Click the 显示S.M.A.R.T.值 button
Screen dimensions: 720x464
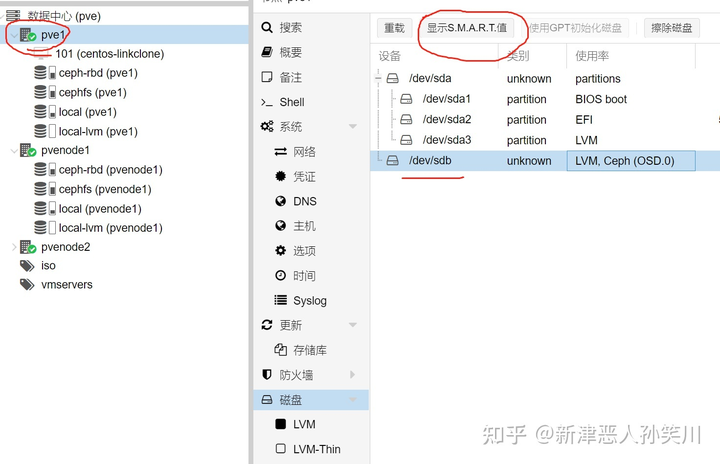point(467,28)
